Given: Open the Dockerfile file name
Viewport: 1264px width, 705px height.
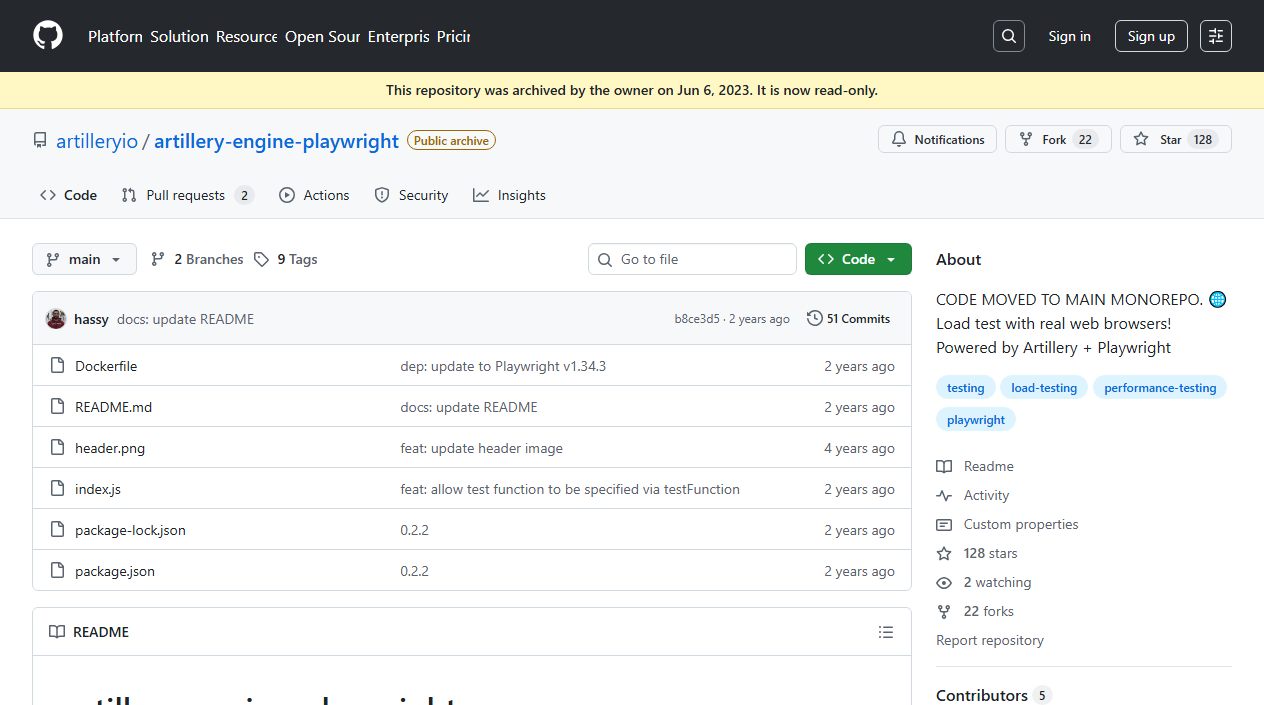Looking at the screenshot, I should [x=106, y=366].
